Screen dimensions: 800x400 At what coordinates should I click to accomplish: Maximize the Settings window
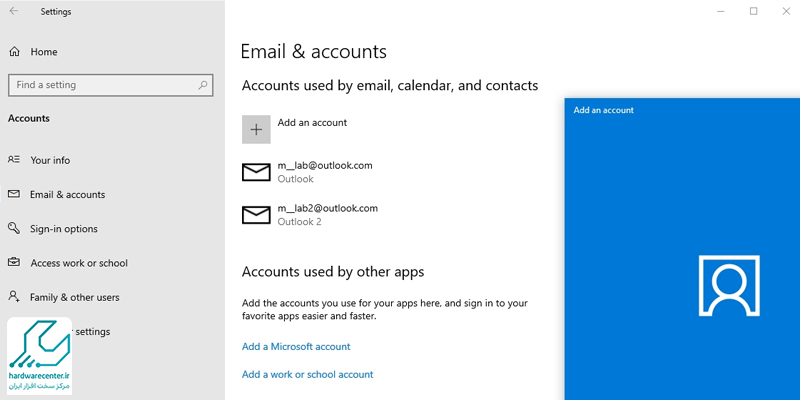click(x=754, y=11)
